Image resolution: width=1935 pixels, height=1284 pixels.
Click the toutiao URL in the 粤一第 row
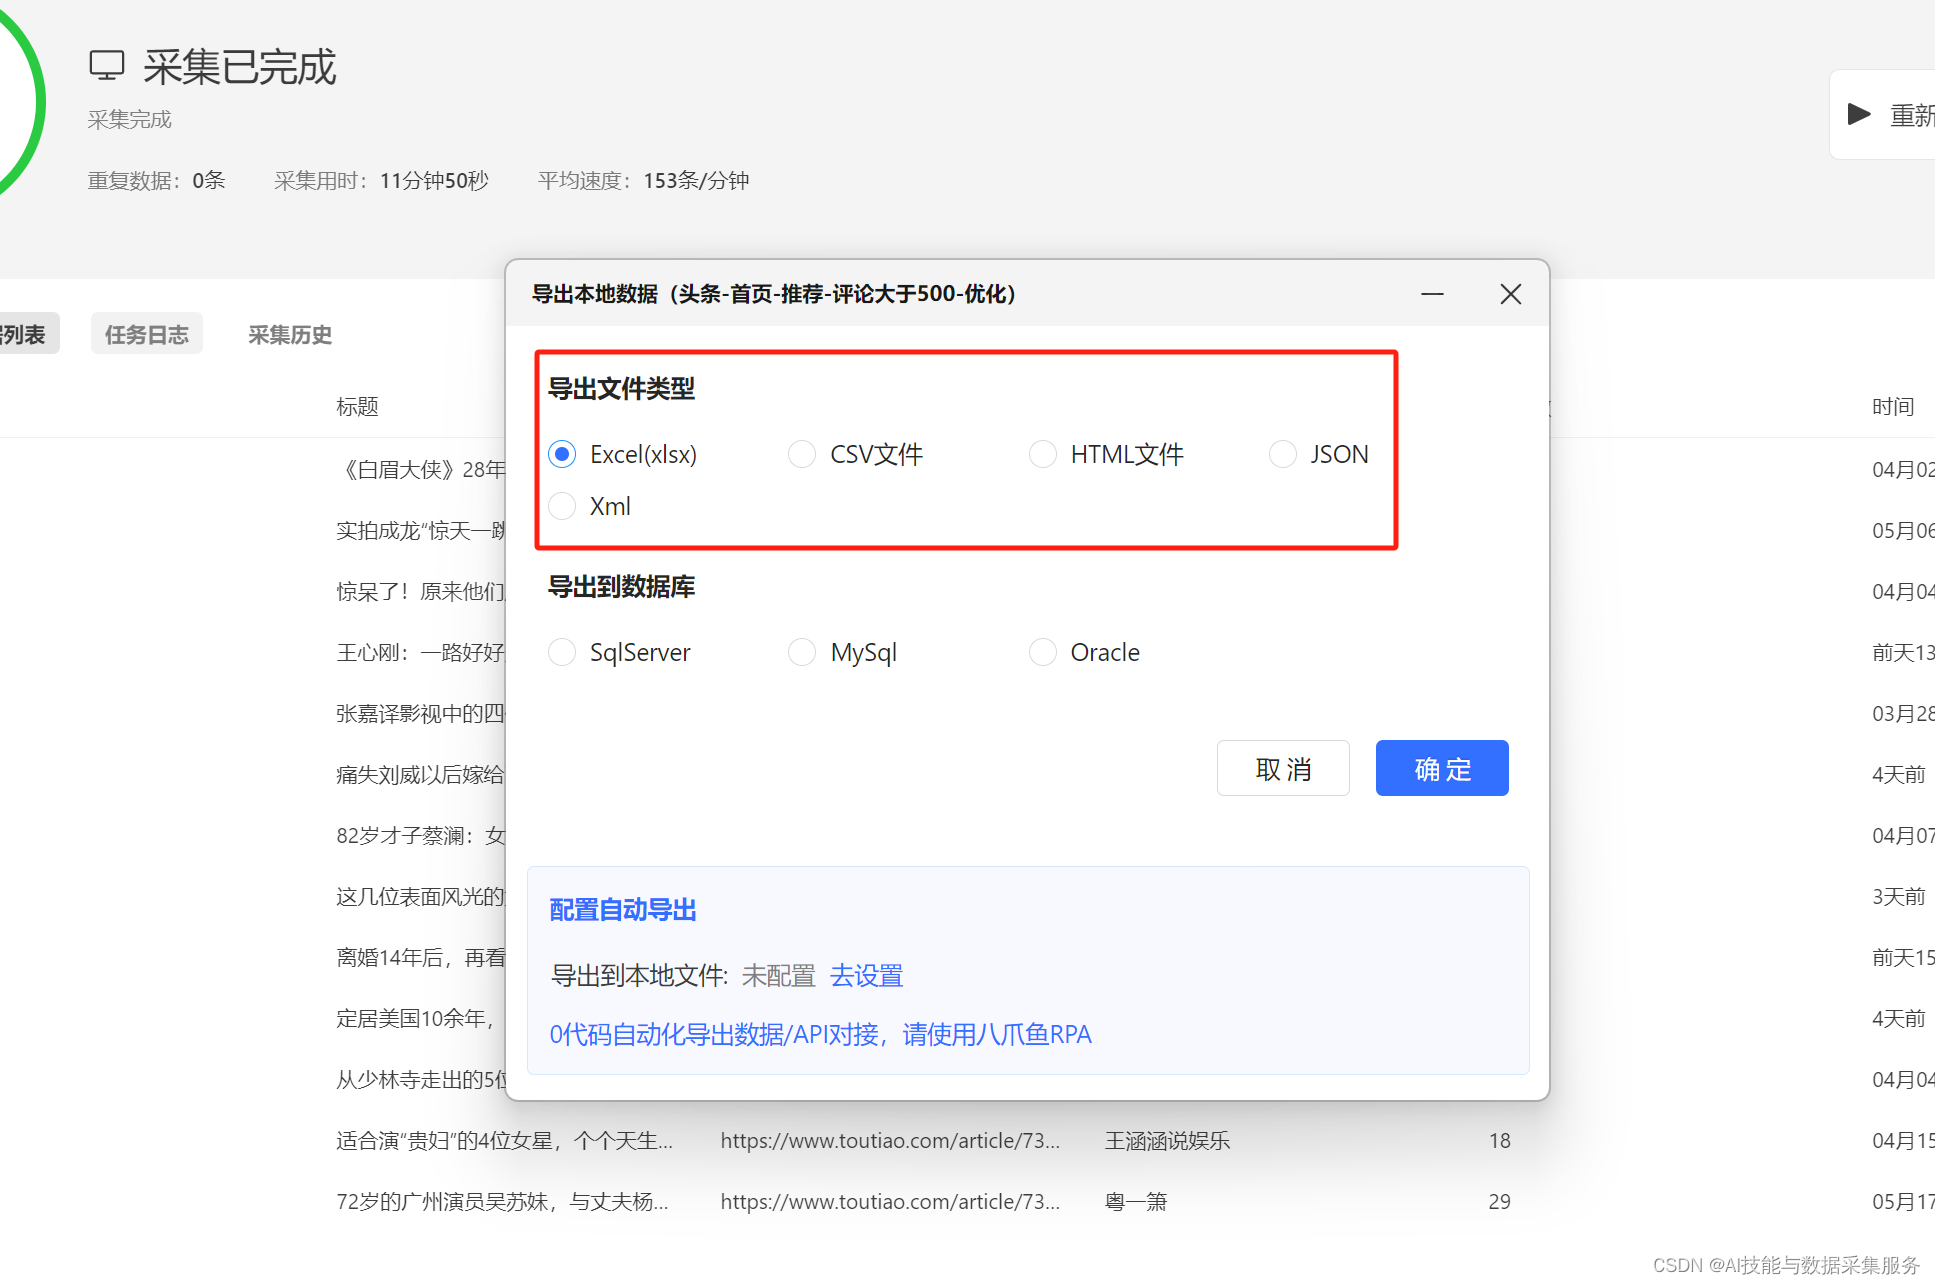tap(890, 1202)
